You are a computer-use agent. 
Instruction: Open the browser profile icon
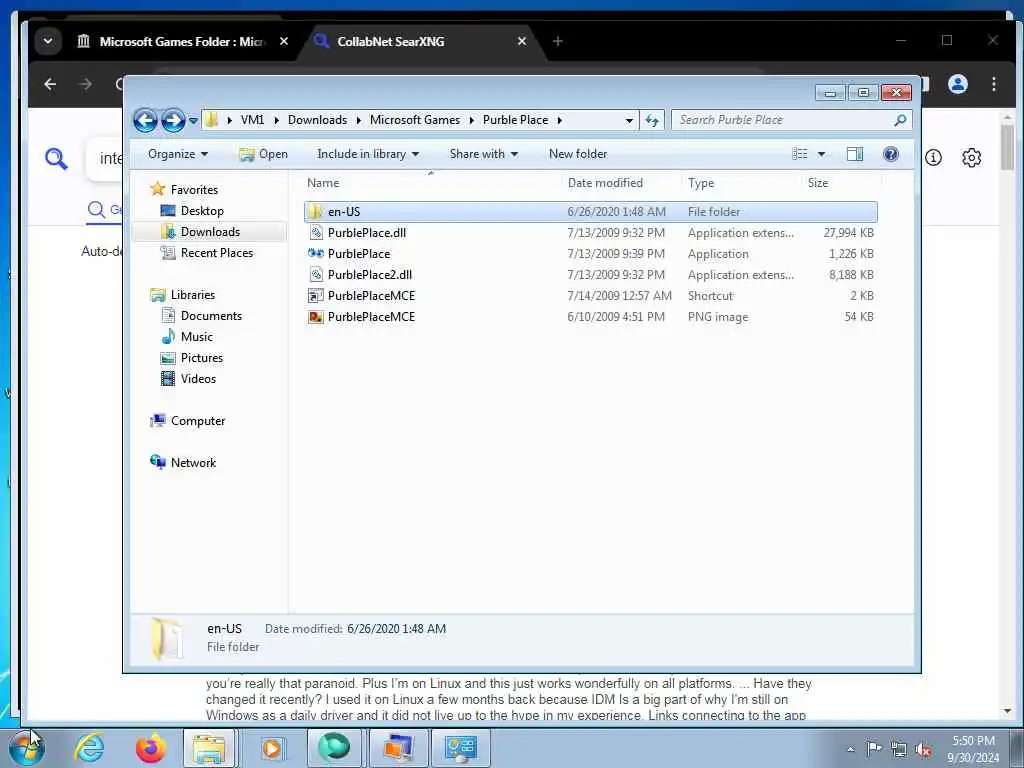[958, 84]
